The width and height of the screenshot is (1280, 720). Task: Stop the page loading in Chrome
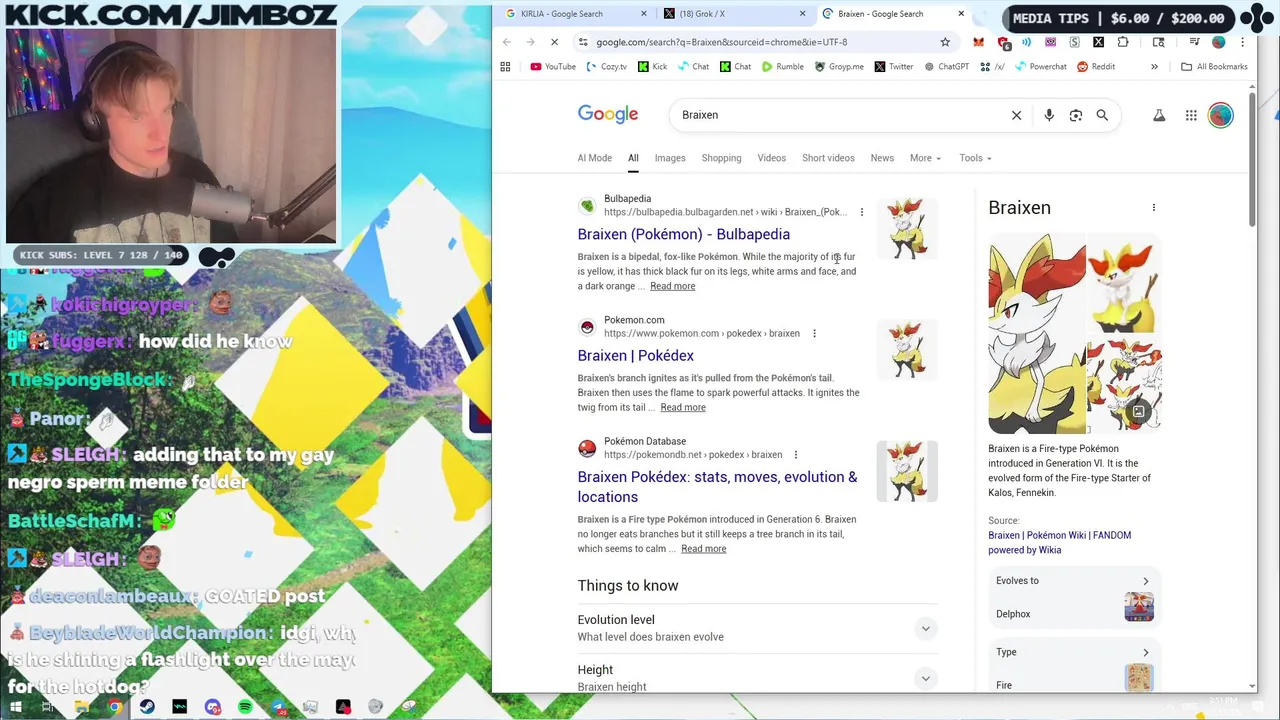pyautogui.click(x=554, y=42)
